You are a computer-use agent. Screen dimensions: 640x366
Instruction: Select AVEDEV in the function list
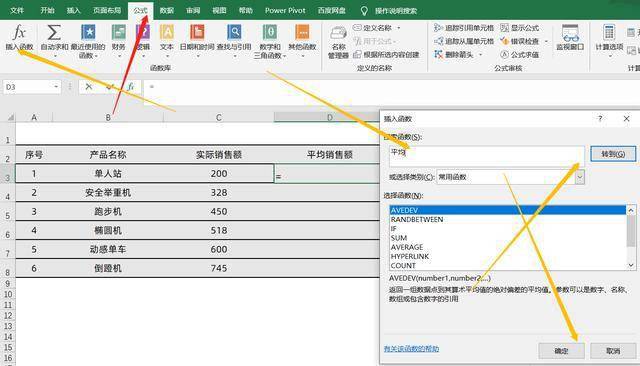click(x=508, y=210)
